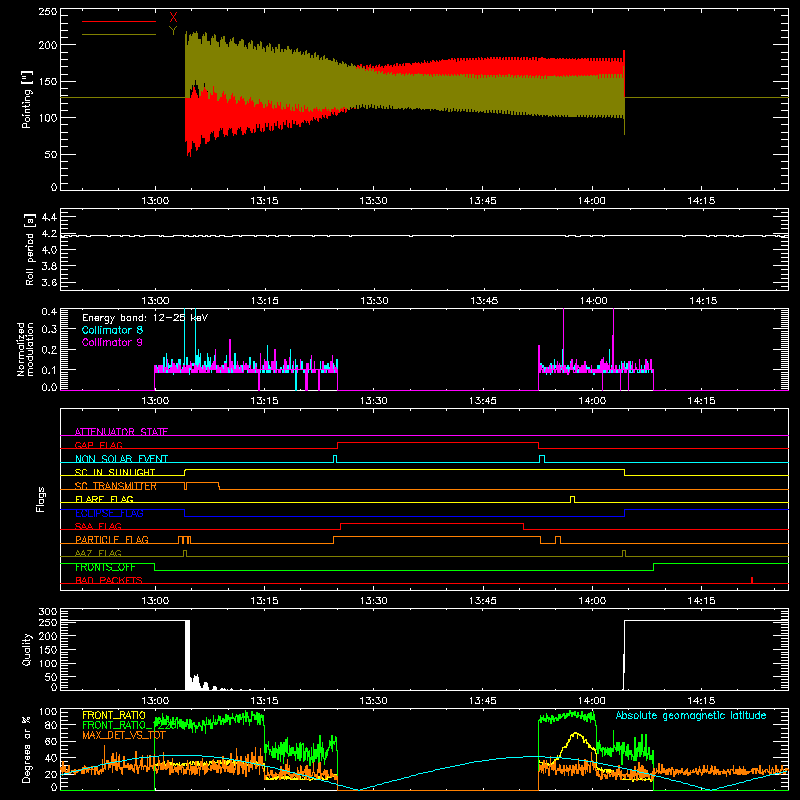The image size is (800, 800).
Task: Click the 'ATTENUATOR_STATE' flag label
Action: 121,432
